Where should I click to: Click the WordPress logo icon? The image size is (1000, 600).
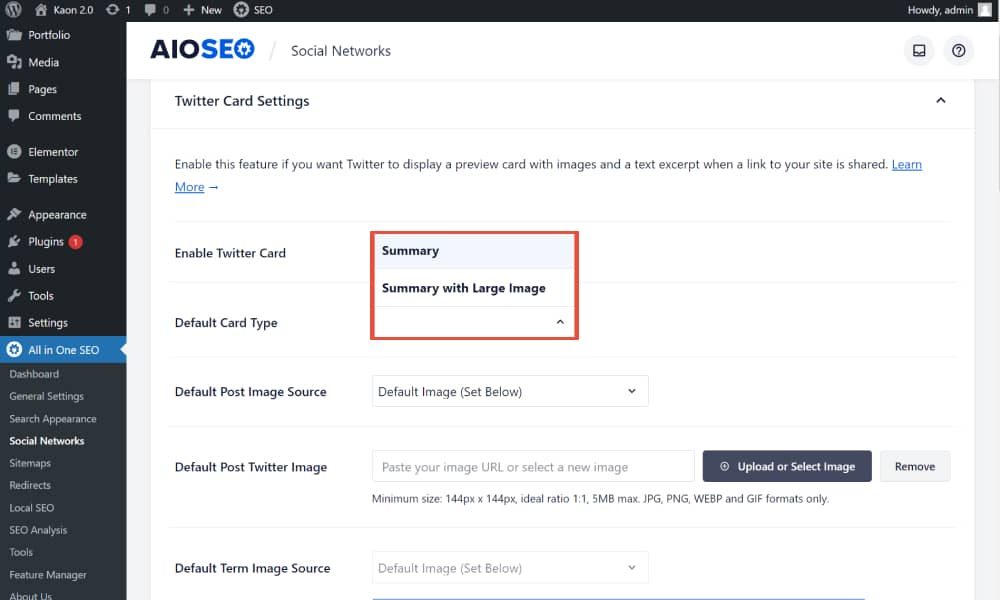(13, 10)
